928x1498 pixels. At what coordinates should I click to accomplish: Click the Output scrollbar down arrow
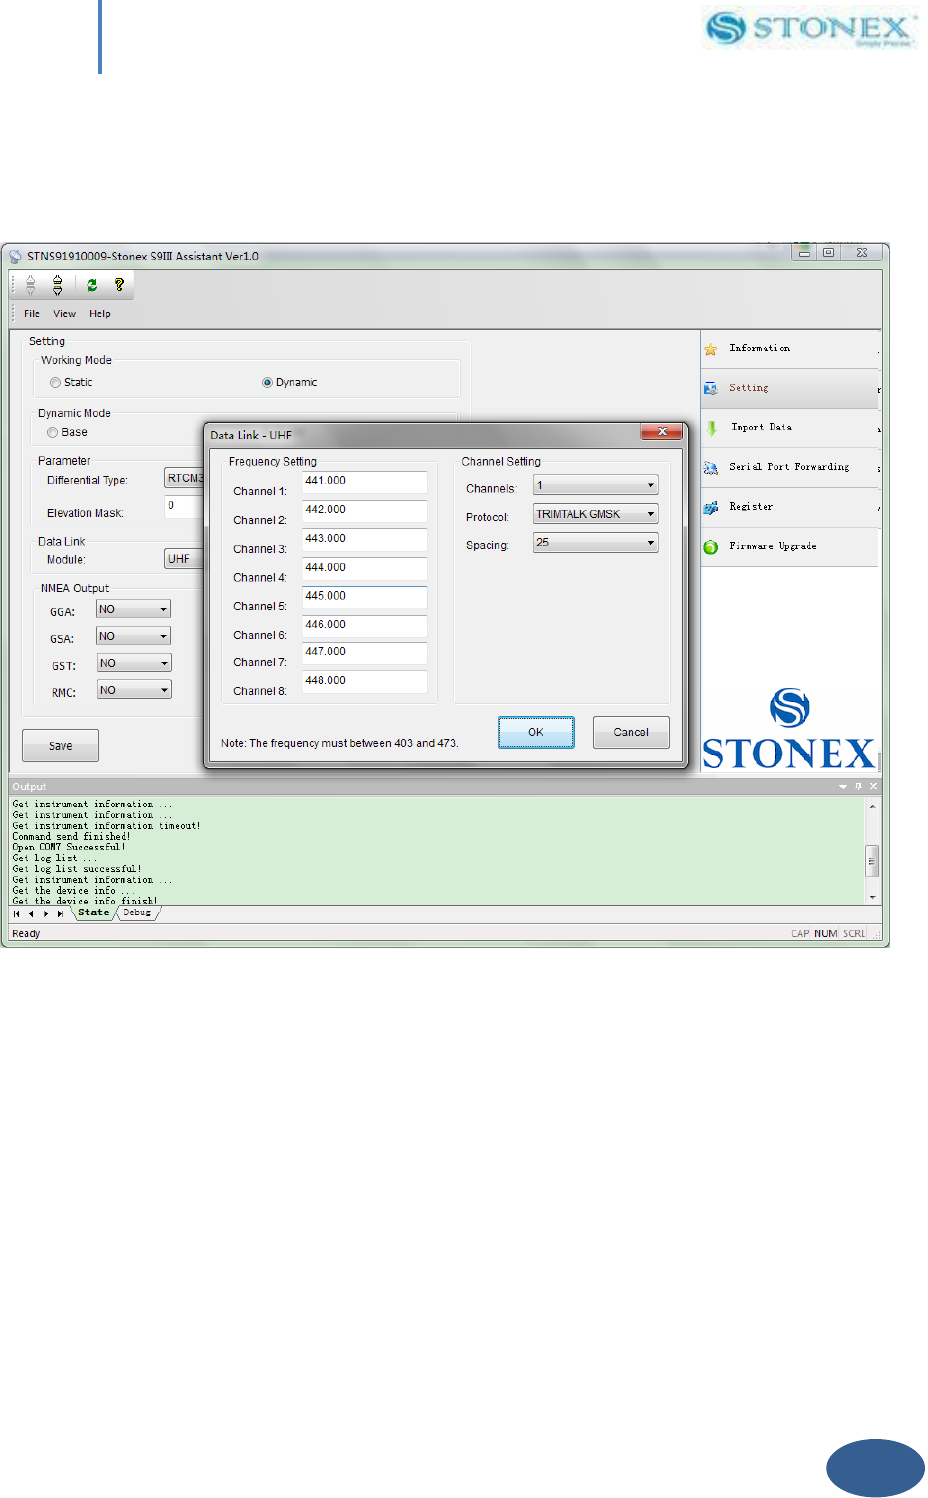(872, 897)
